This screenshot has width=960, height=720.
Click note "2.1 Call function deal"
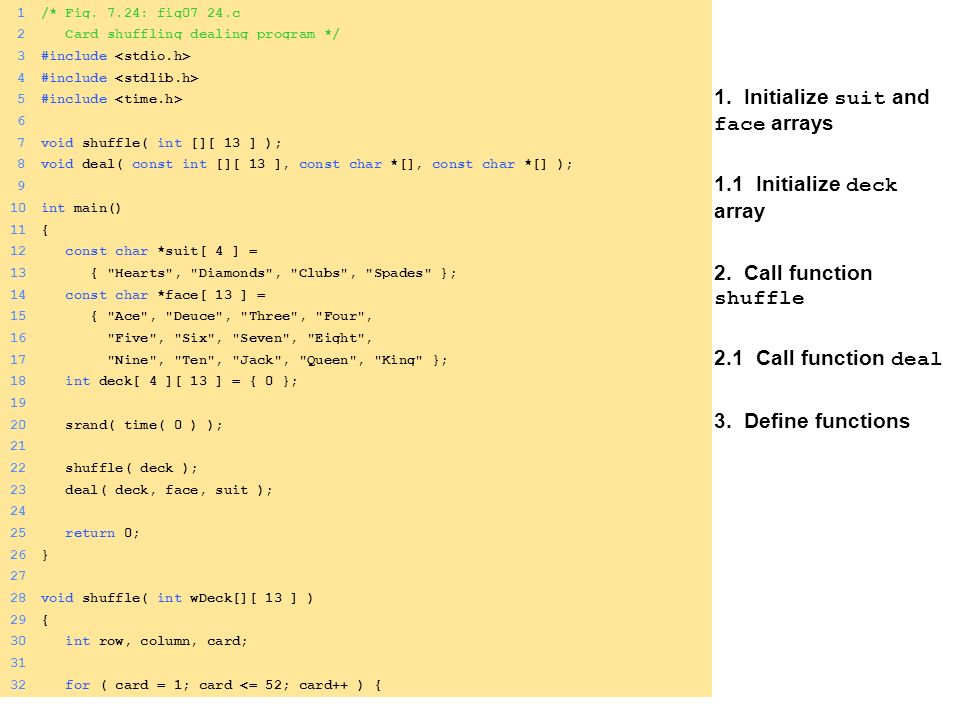pos(827,358)
